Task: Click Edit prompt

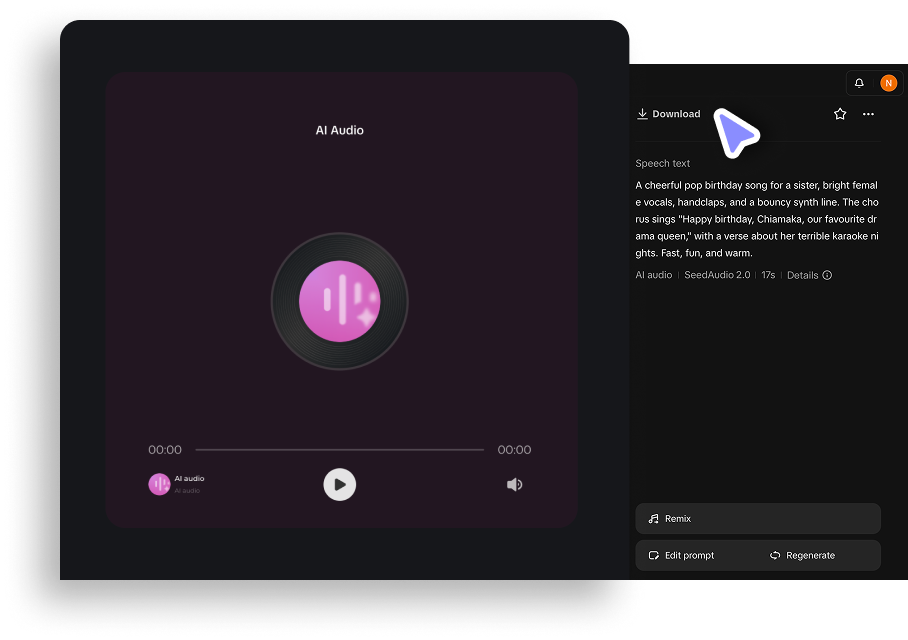Action: [681, 555]
